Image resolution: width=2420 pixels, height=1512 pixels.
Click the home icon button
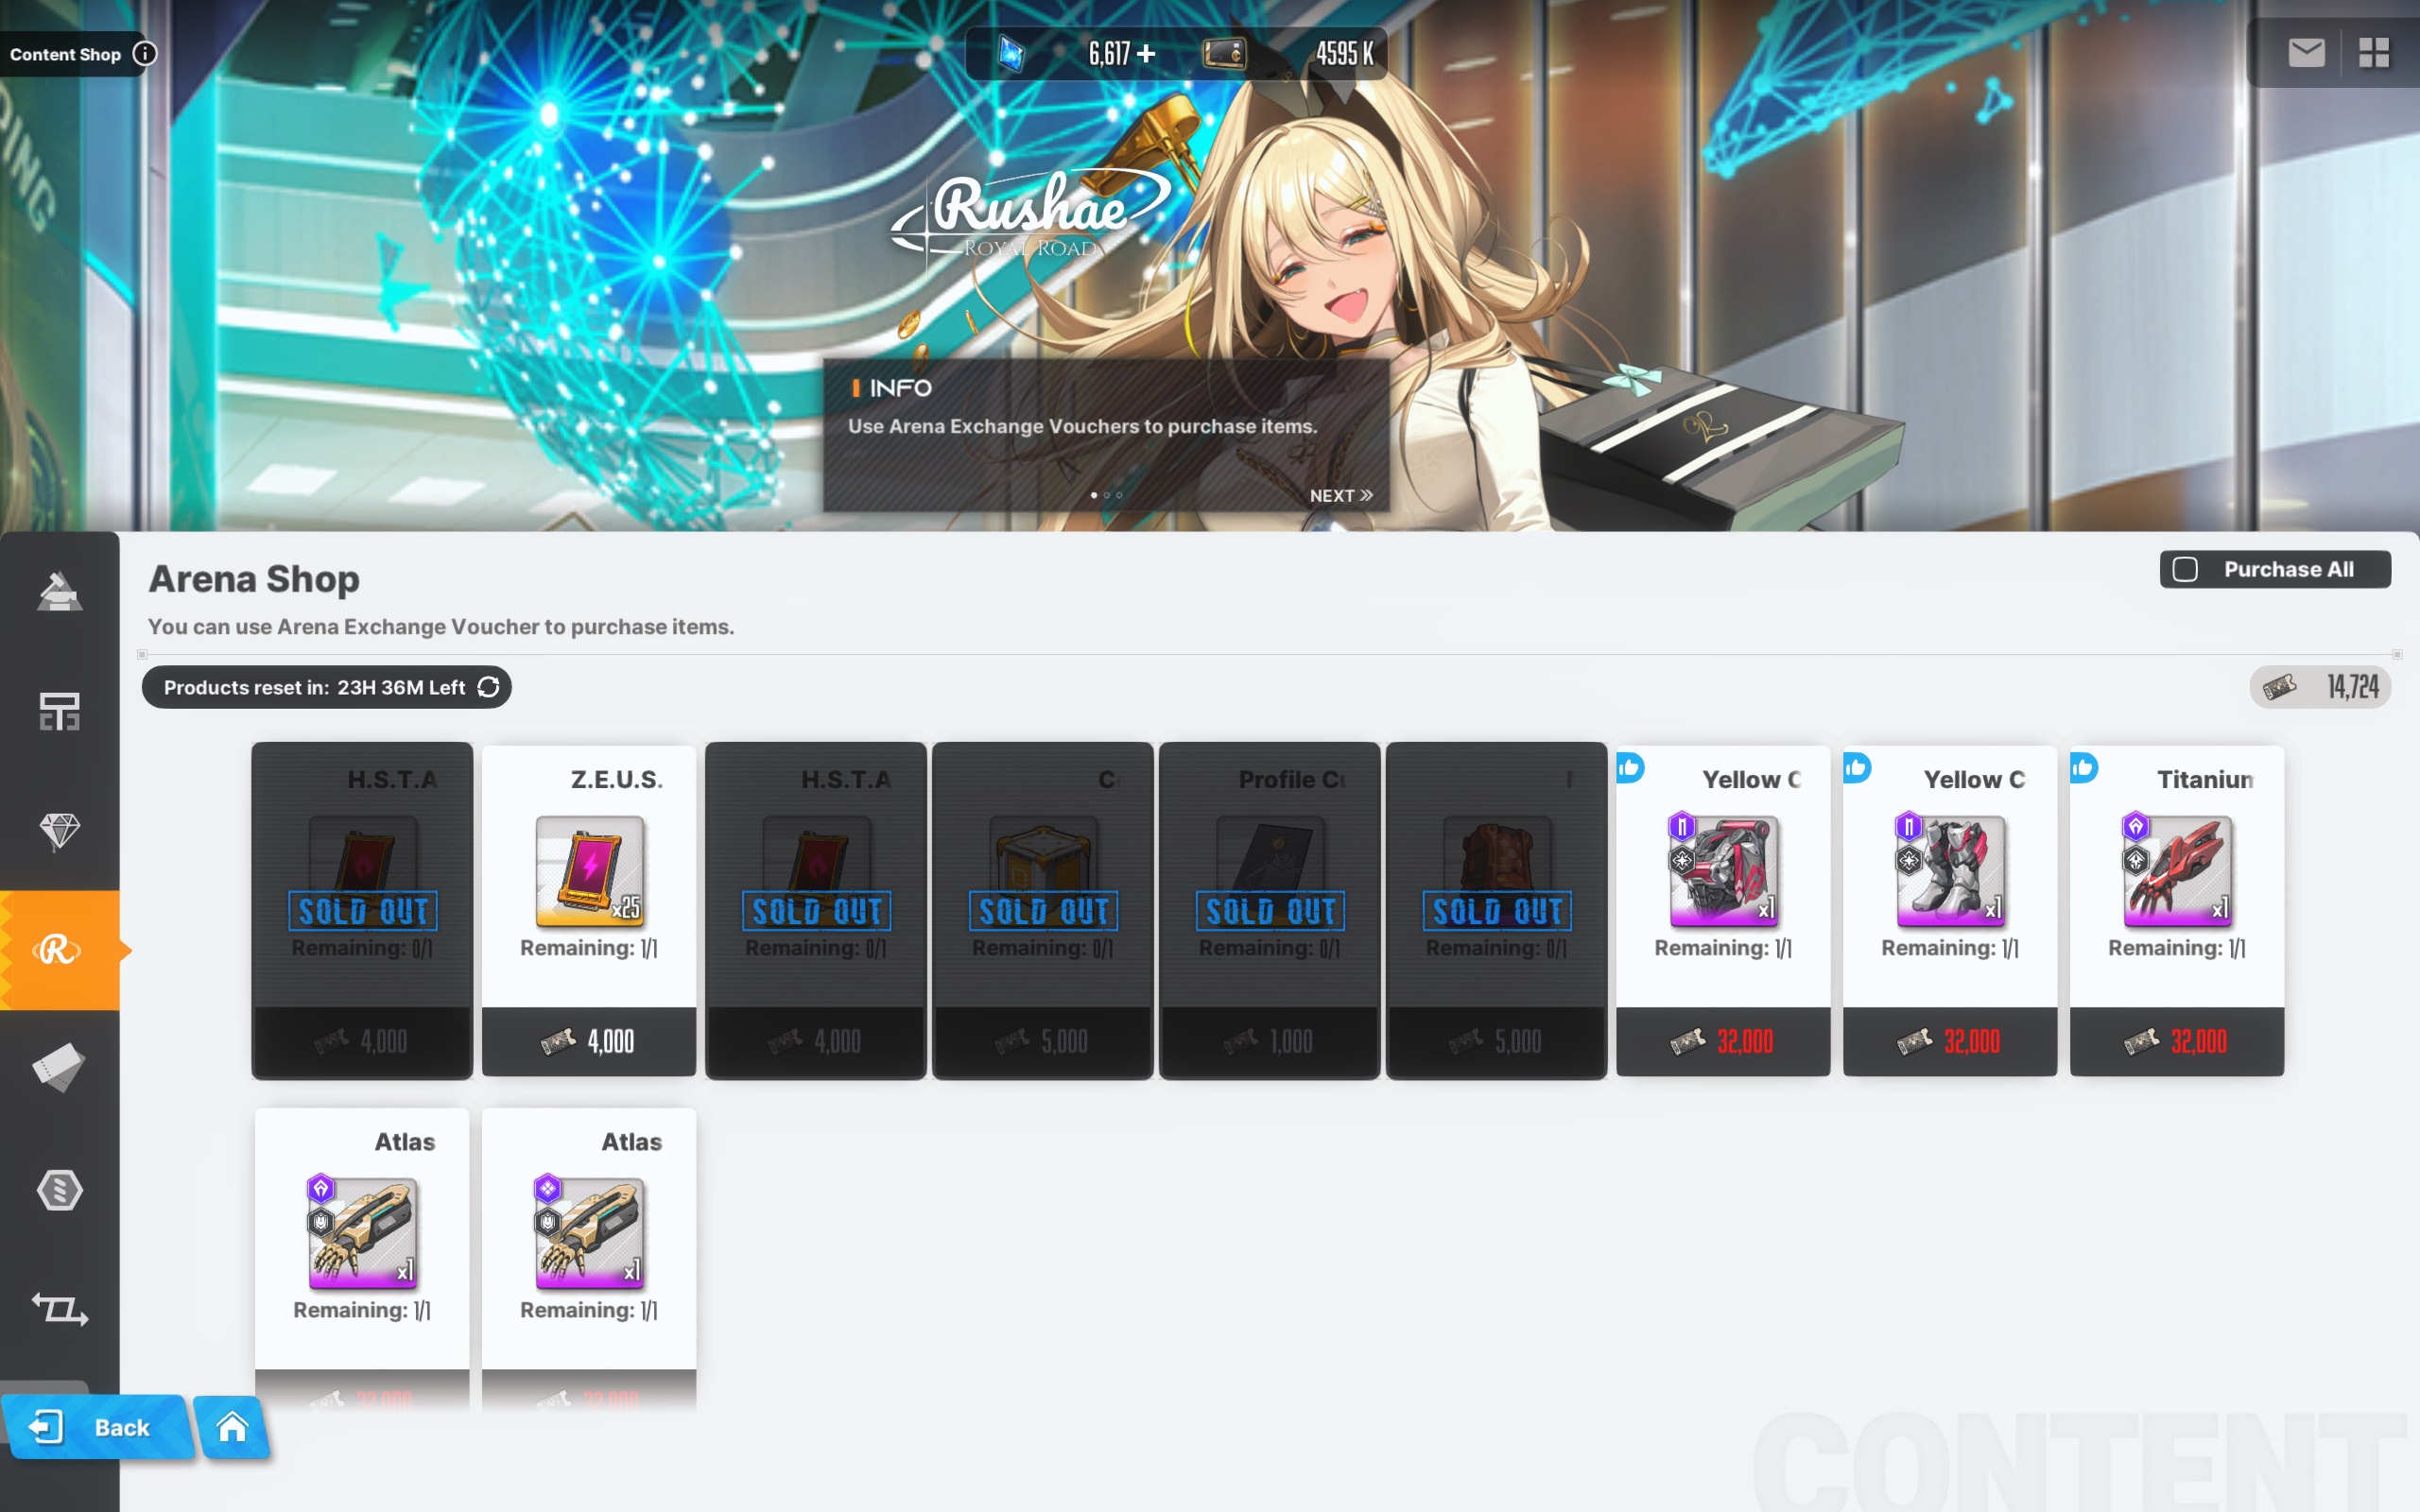pyautogui.click(x=232, y=1426)
